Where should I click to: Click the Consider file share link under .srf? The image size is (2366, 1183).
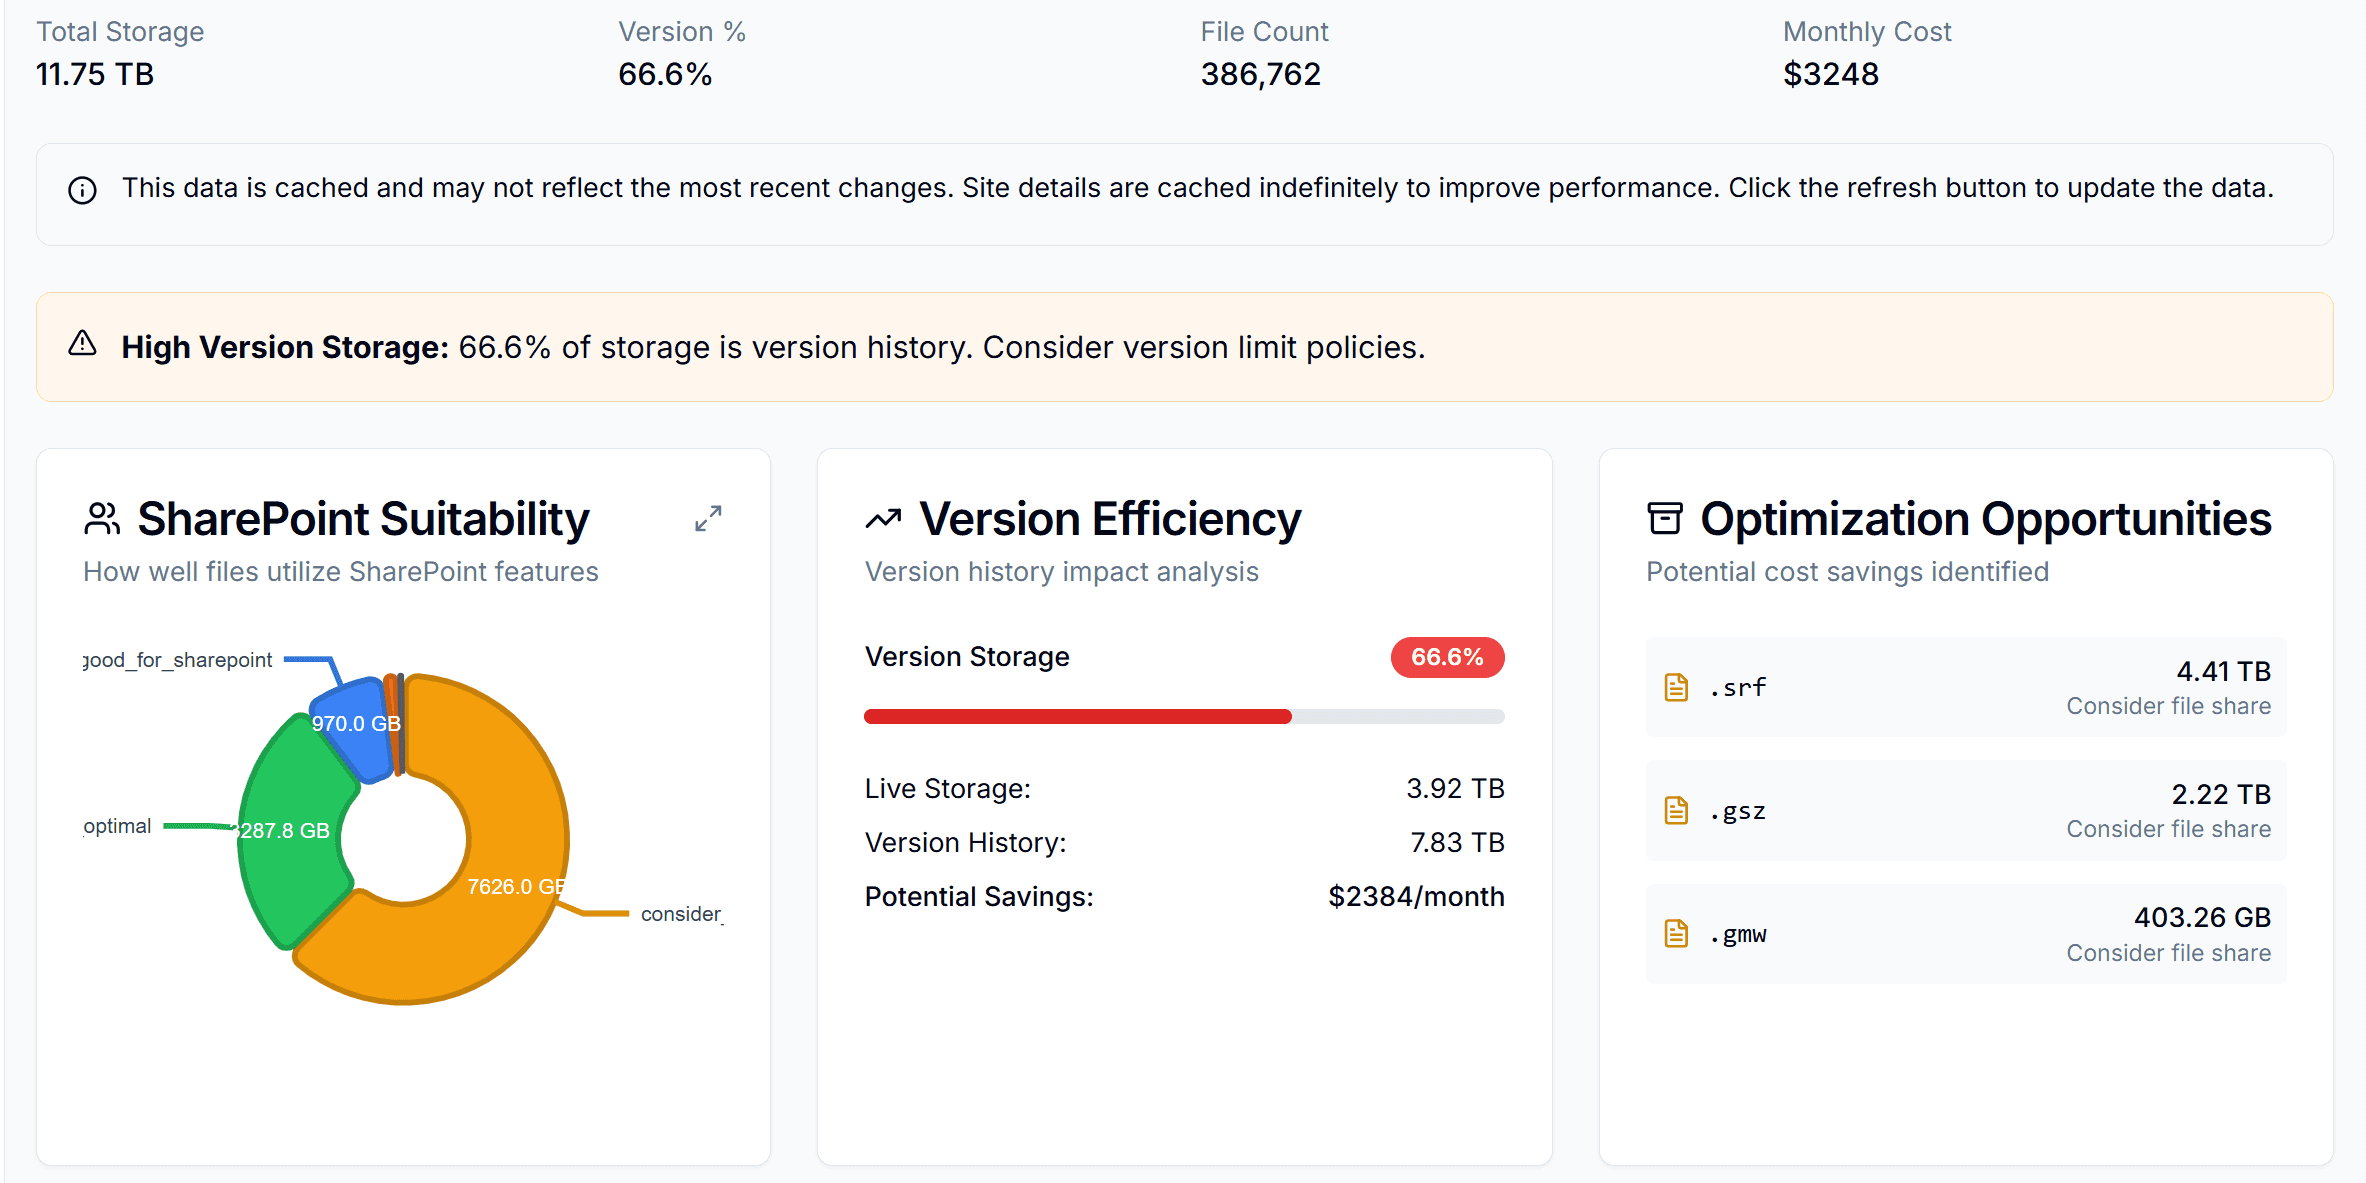[2168, 705]
